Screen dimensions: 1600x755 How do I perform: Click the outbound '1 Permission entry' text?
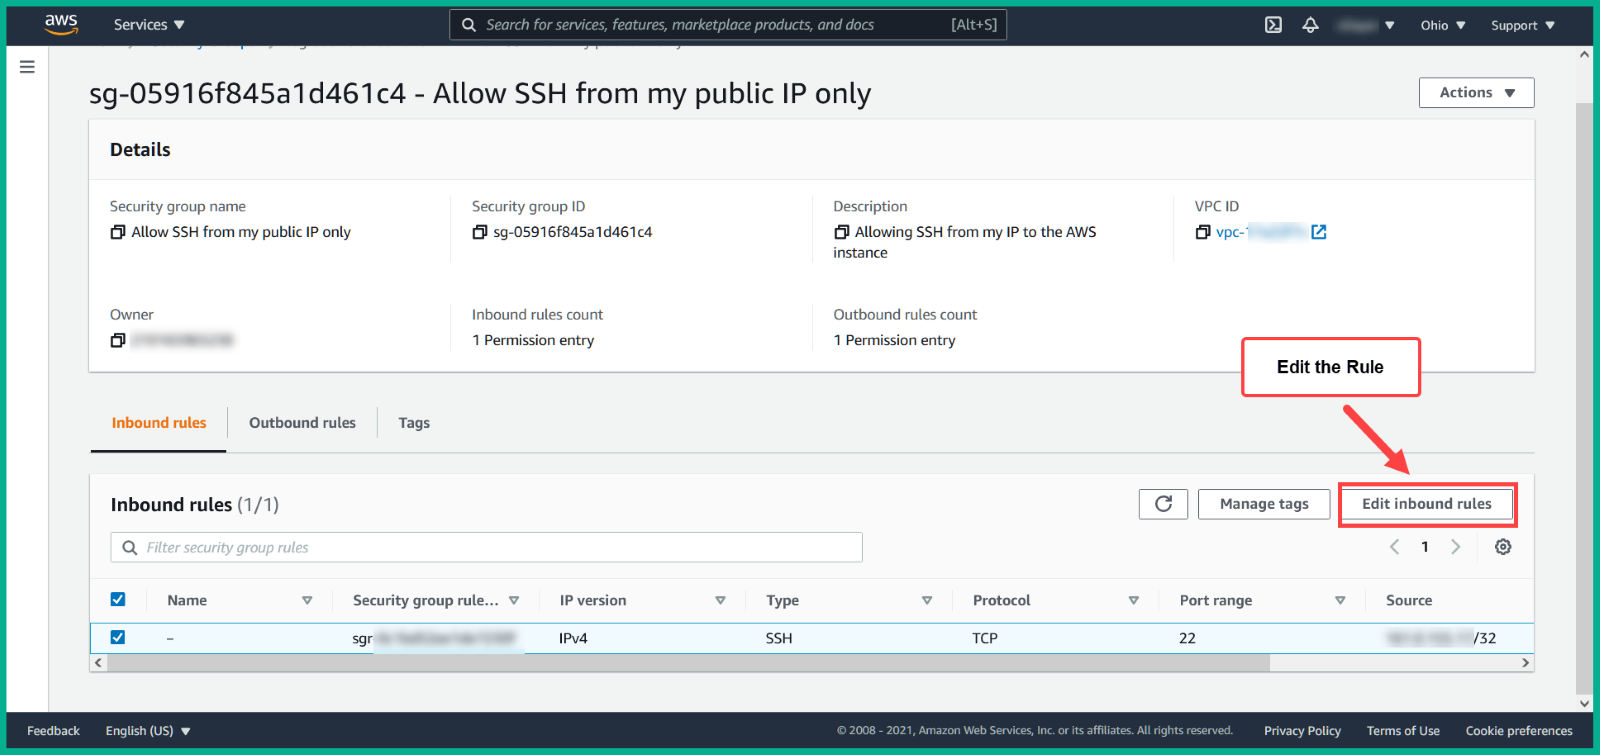click(895, 340)
